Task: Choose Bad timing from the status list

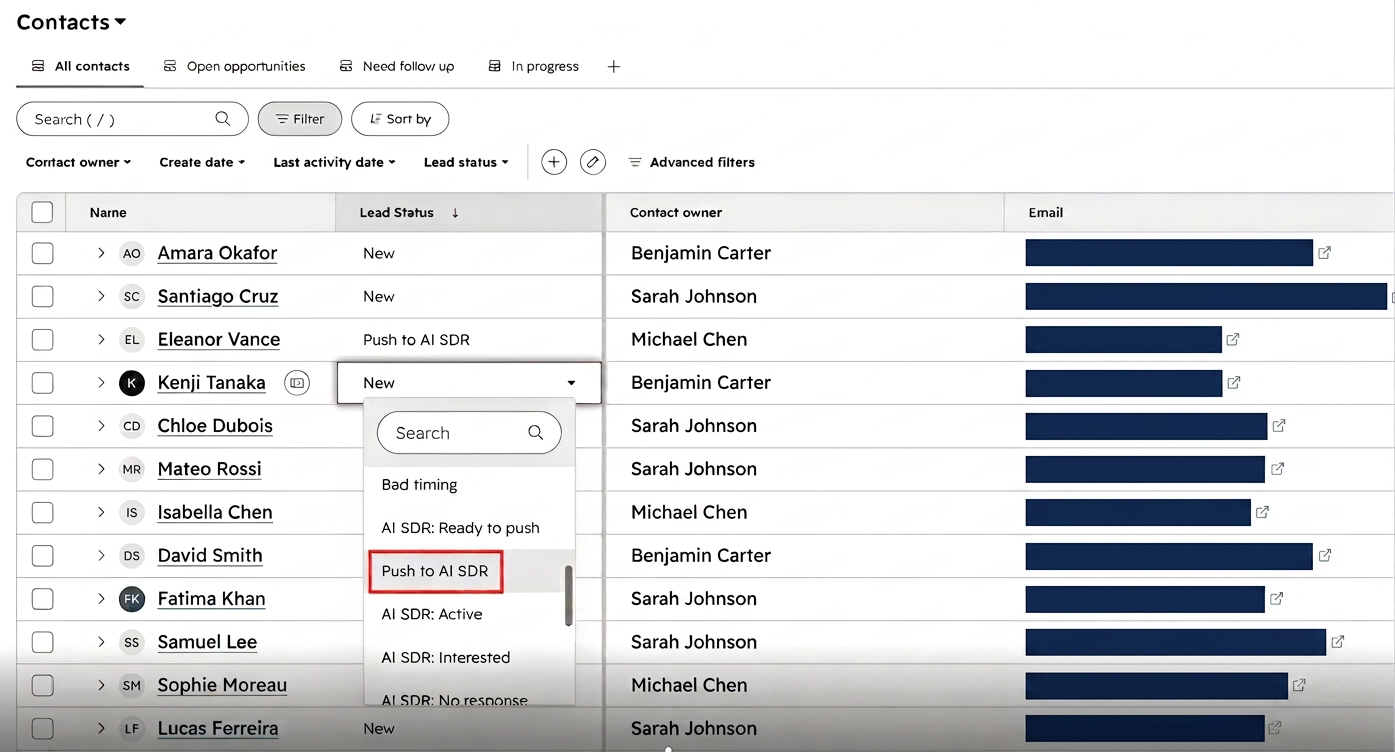Action: (419, 485)
